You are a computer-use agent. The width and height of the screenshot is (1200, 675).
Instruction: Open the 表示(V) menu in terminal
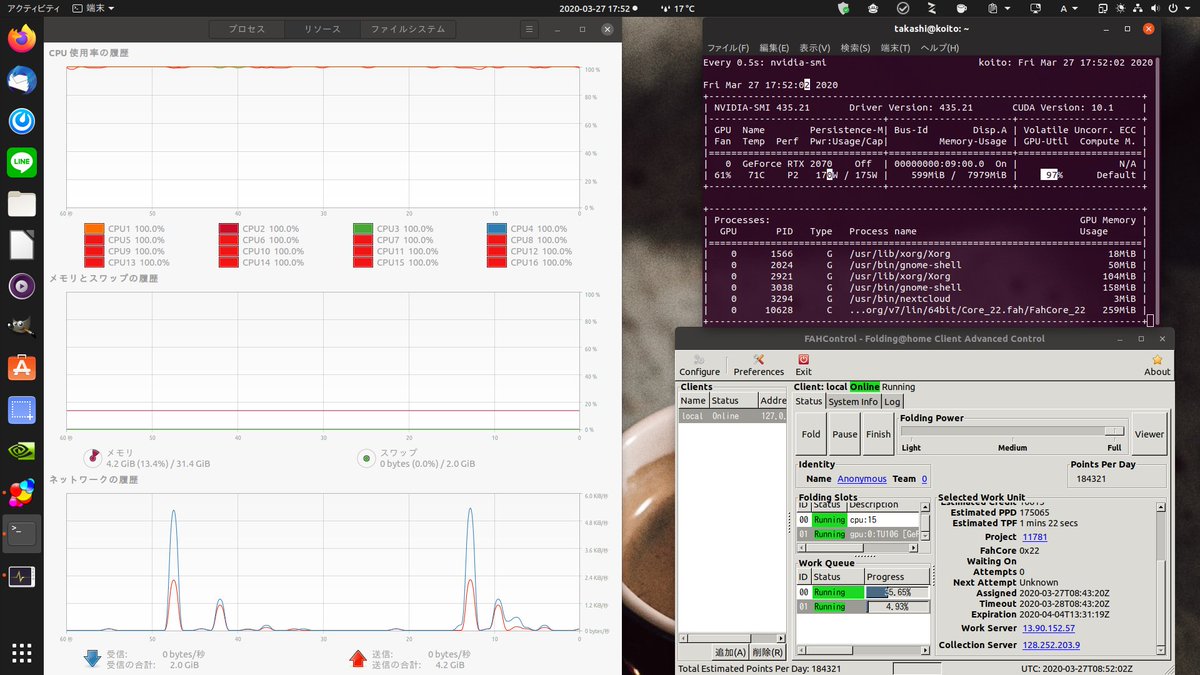click(x=815, y=48)
